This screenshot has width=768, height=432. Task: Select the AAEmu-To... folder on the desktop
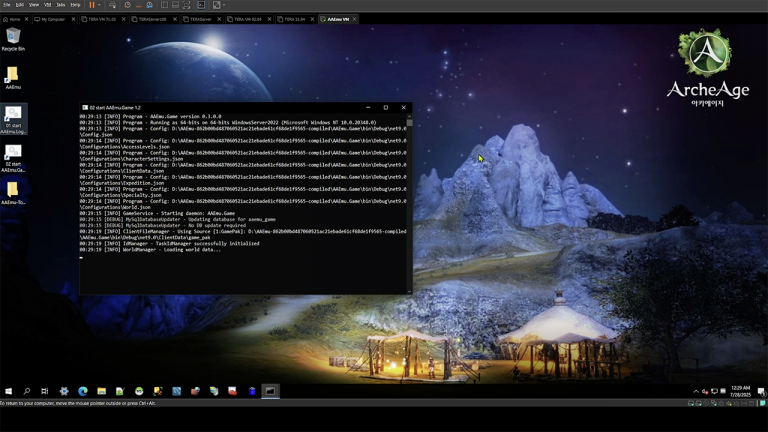point(13,192)
